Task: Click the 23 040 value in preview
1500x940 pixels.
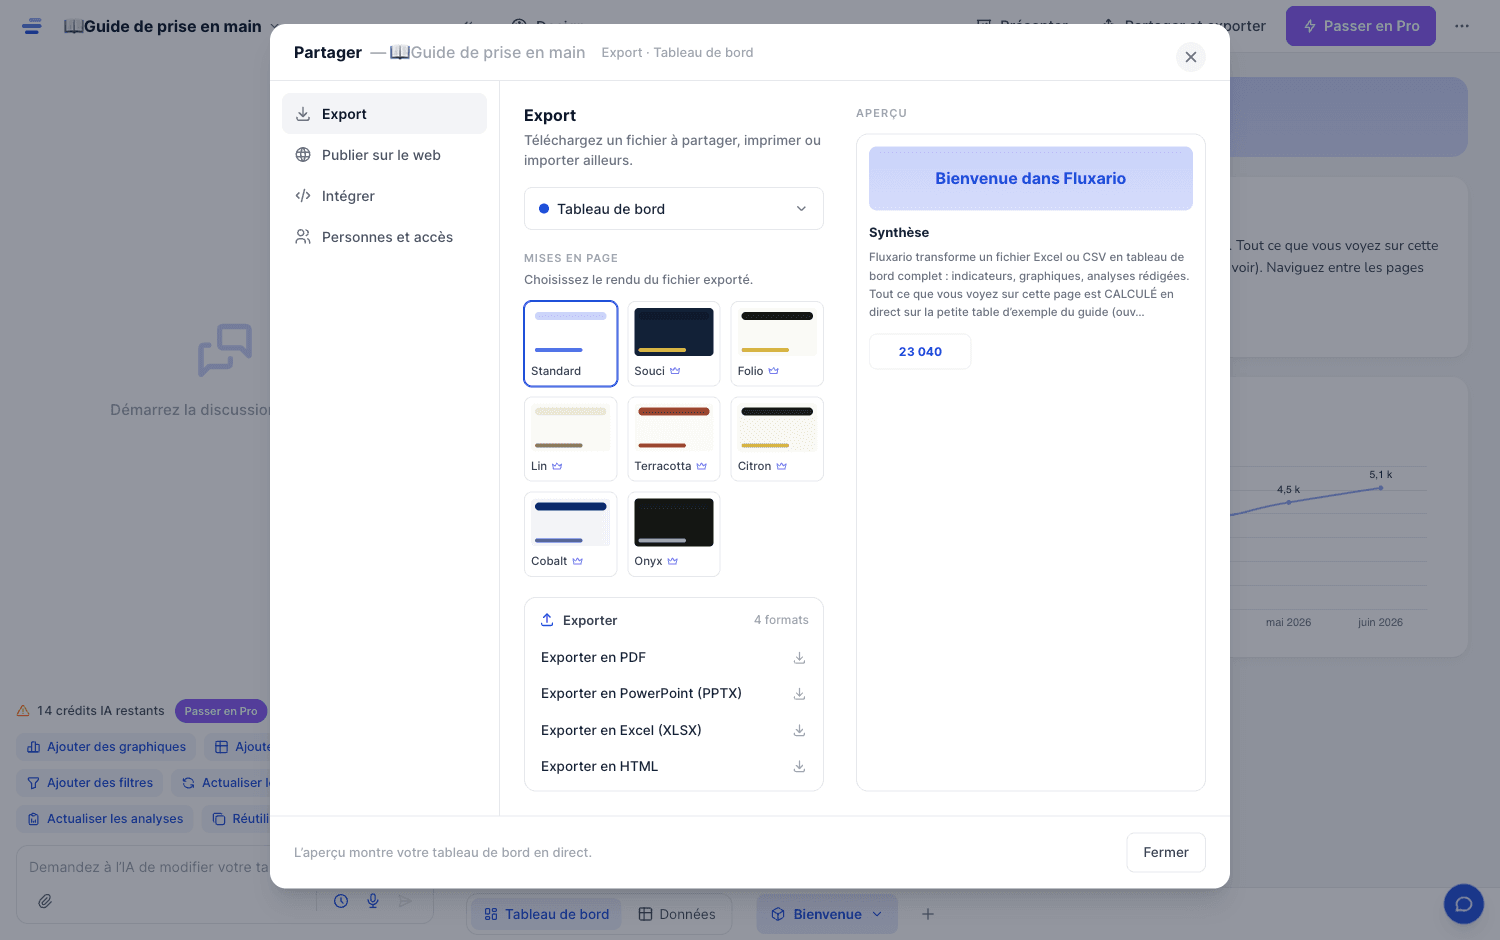Action: pyautogui.click(x=920, y=351)
